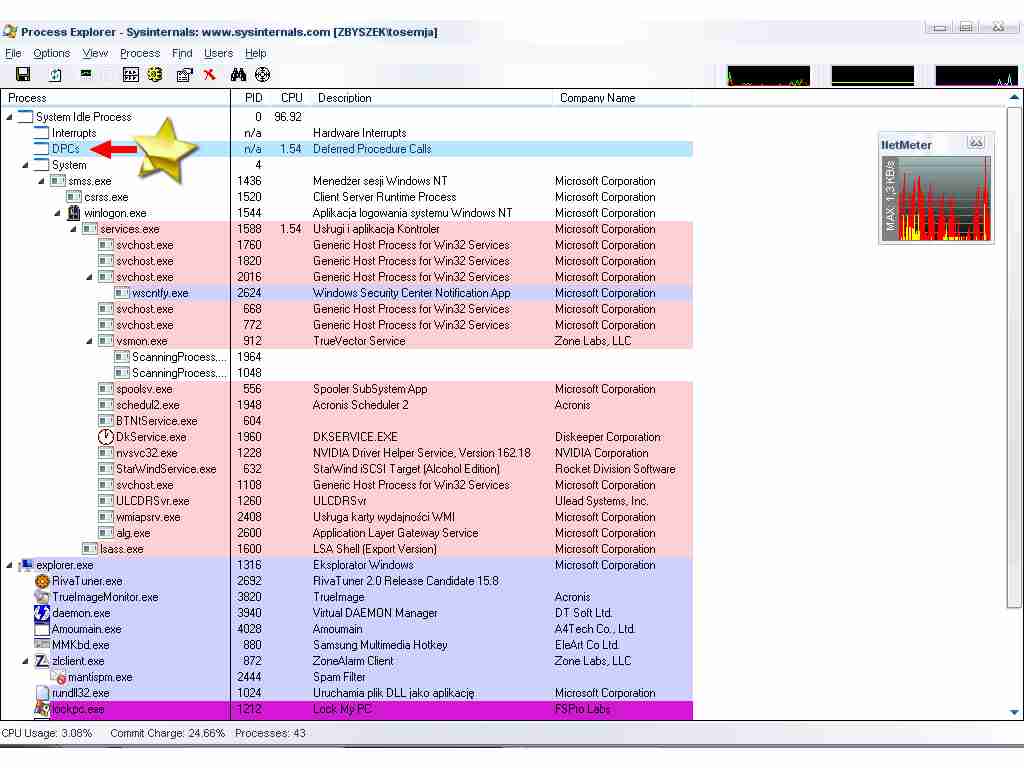1024x768 pixels.
Task: Open the Help menu
Action: [x=255, y=53]
